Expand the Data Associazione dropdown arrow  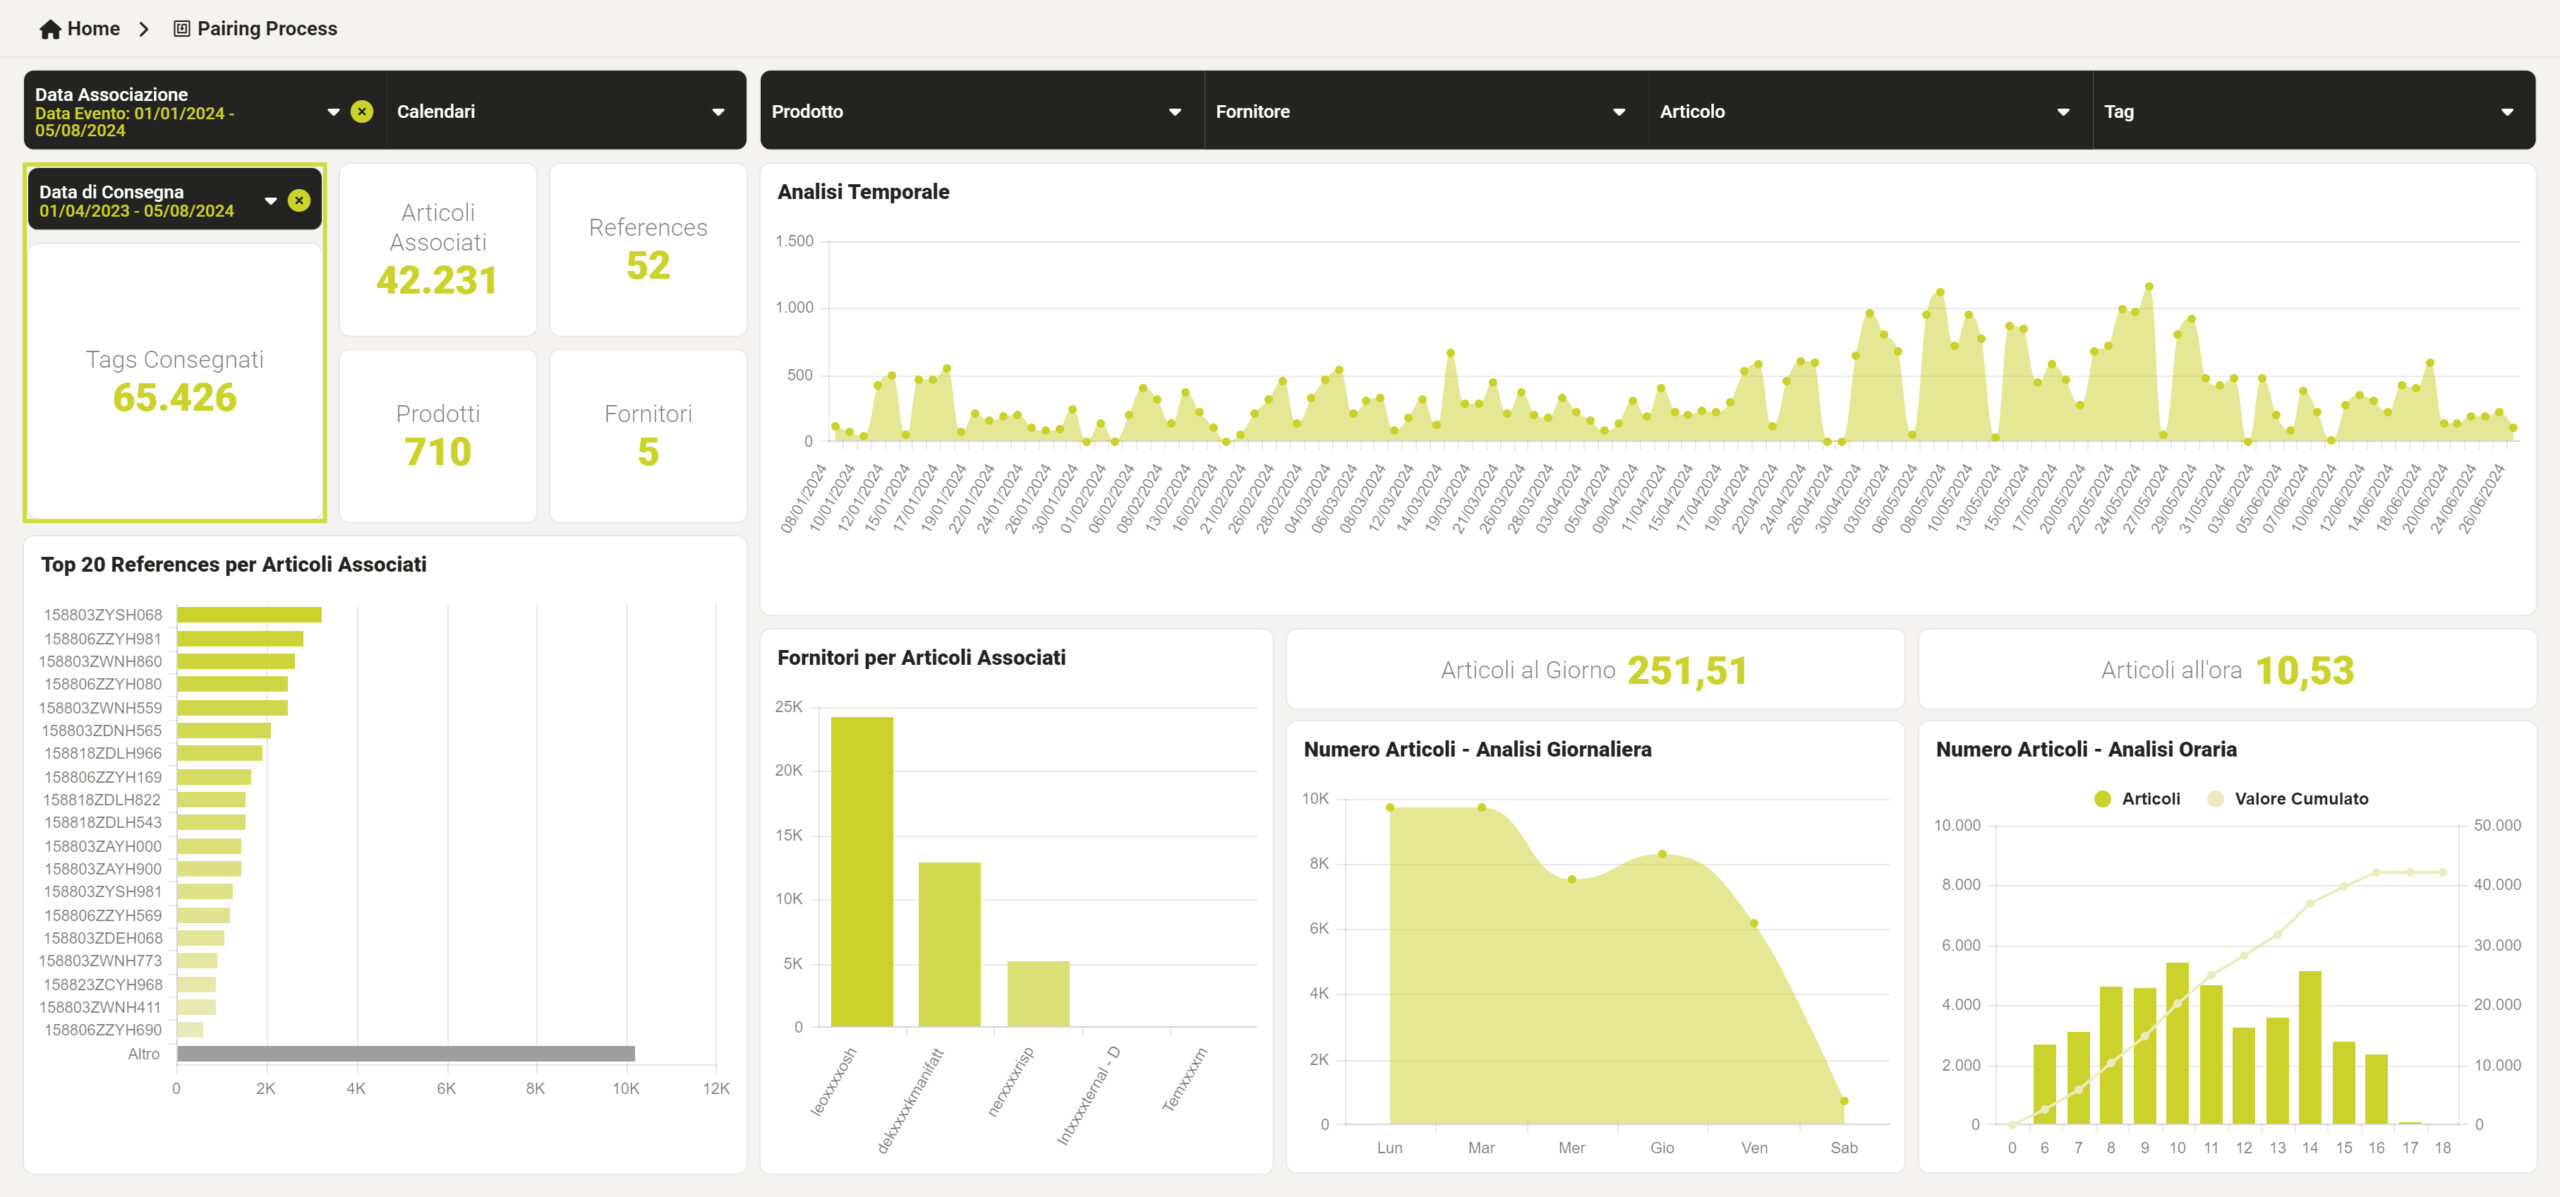[333, 112]
